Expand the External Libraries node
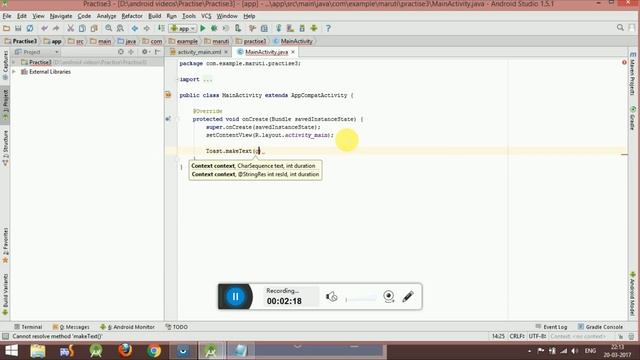 point(14,71)
